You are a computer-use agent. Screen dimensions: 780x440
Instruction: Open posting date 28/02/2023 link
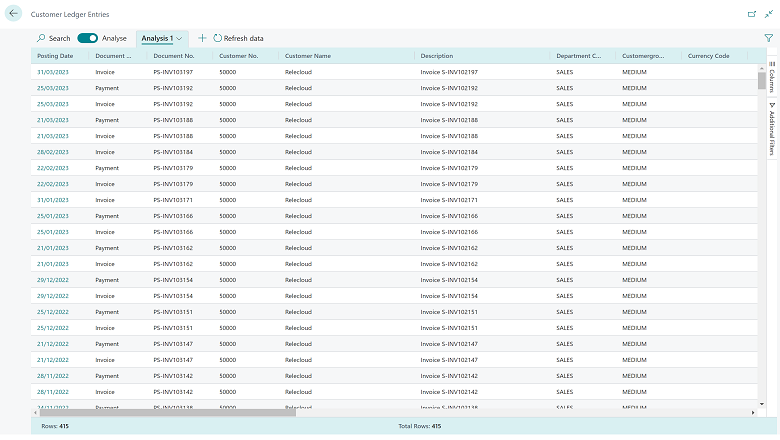pyautogui.click(x=53, y=152)
